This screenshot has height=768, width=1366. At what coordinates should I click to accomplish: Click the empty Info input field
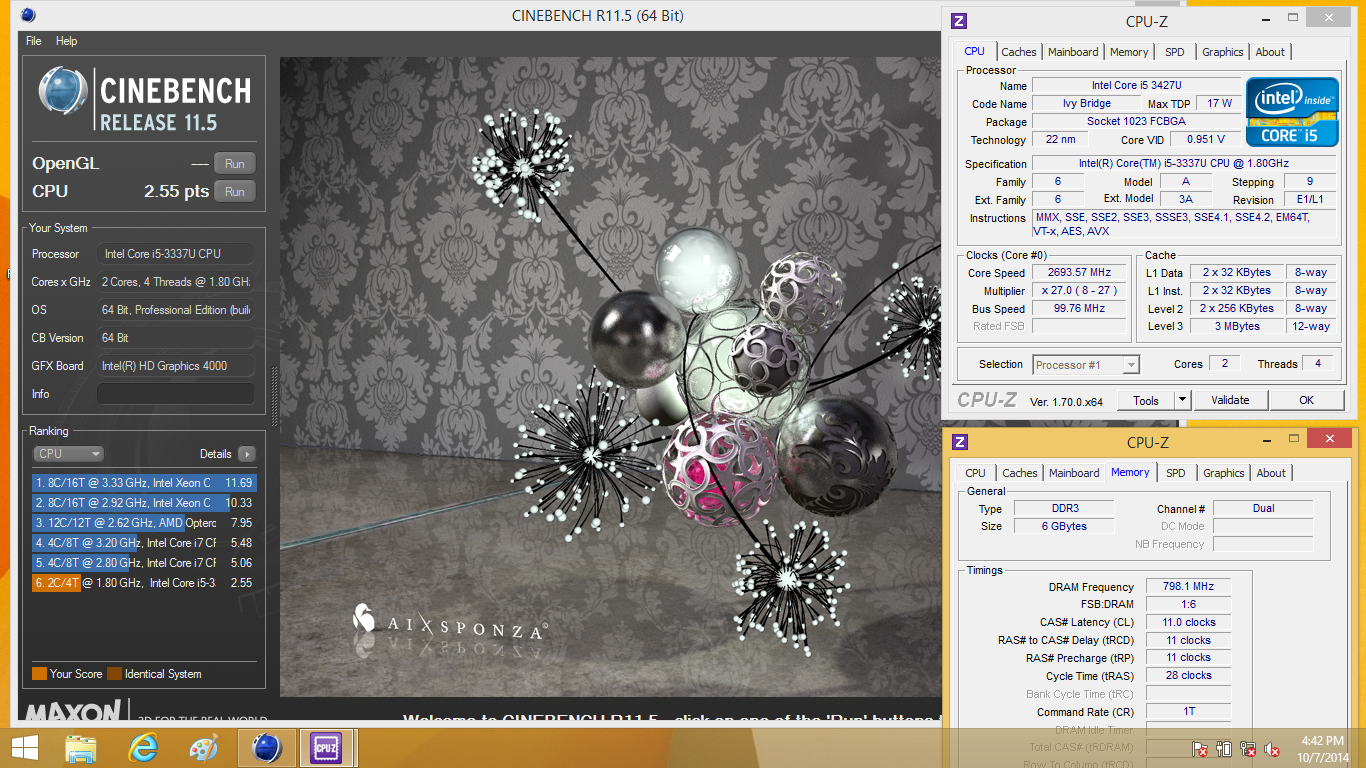(x=176, y=394)
